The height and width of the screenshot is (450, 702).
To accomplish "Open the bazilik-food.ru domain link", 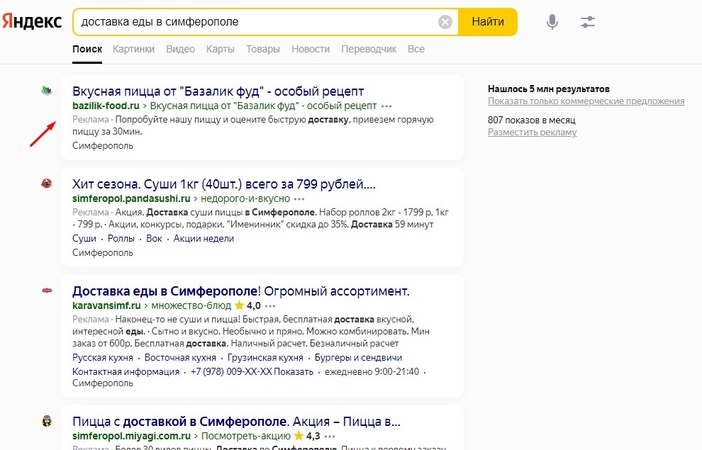I will tap(106, 106).
